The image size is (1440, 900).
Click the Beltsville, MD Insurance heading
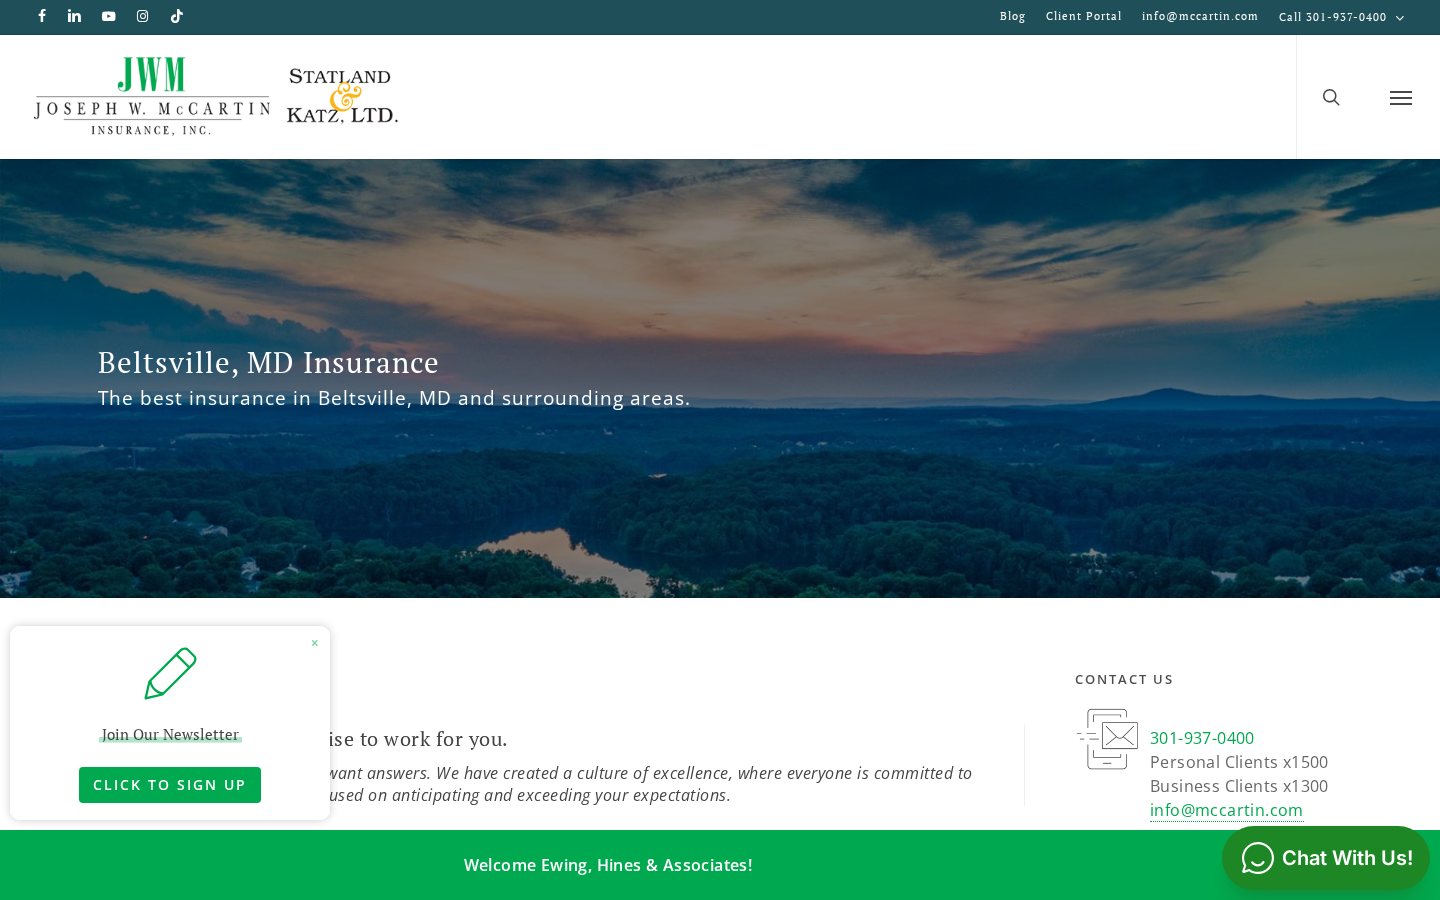(x=268, y=362)
